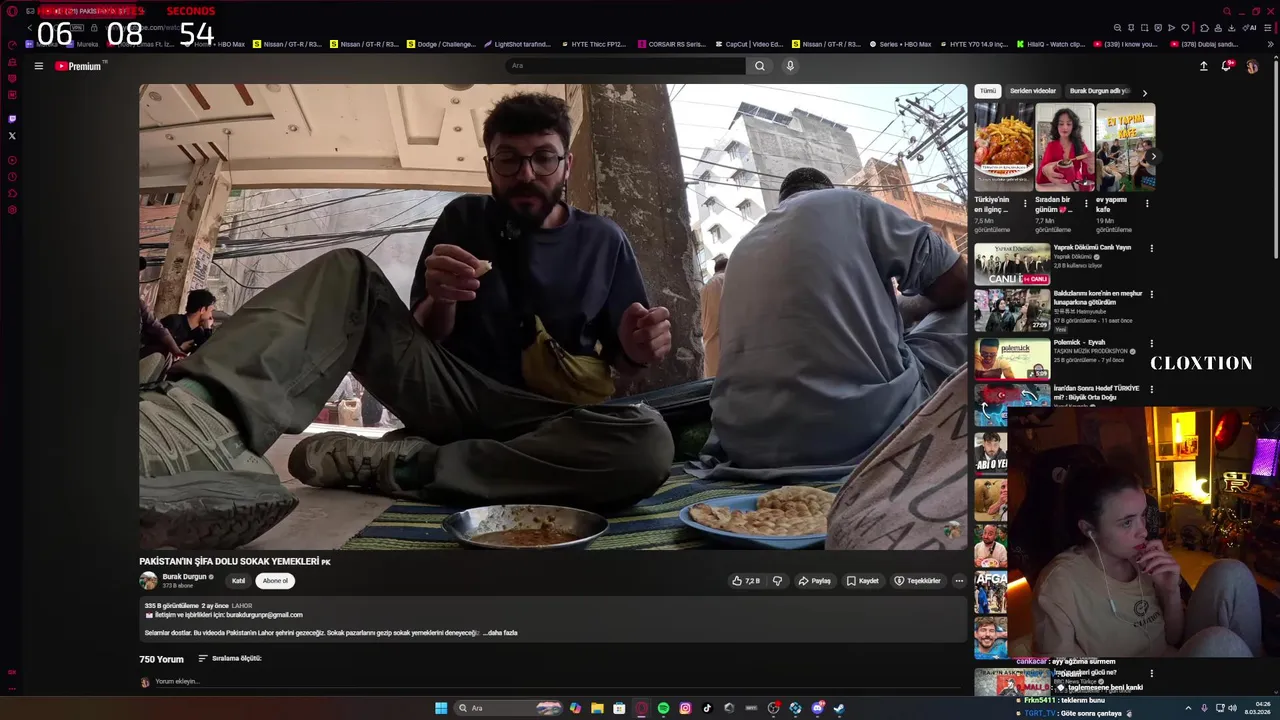Viewport: 1280px width, 720px height.
Task: Start voice search with microphone icon
Action: tap(790, 66)
